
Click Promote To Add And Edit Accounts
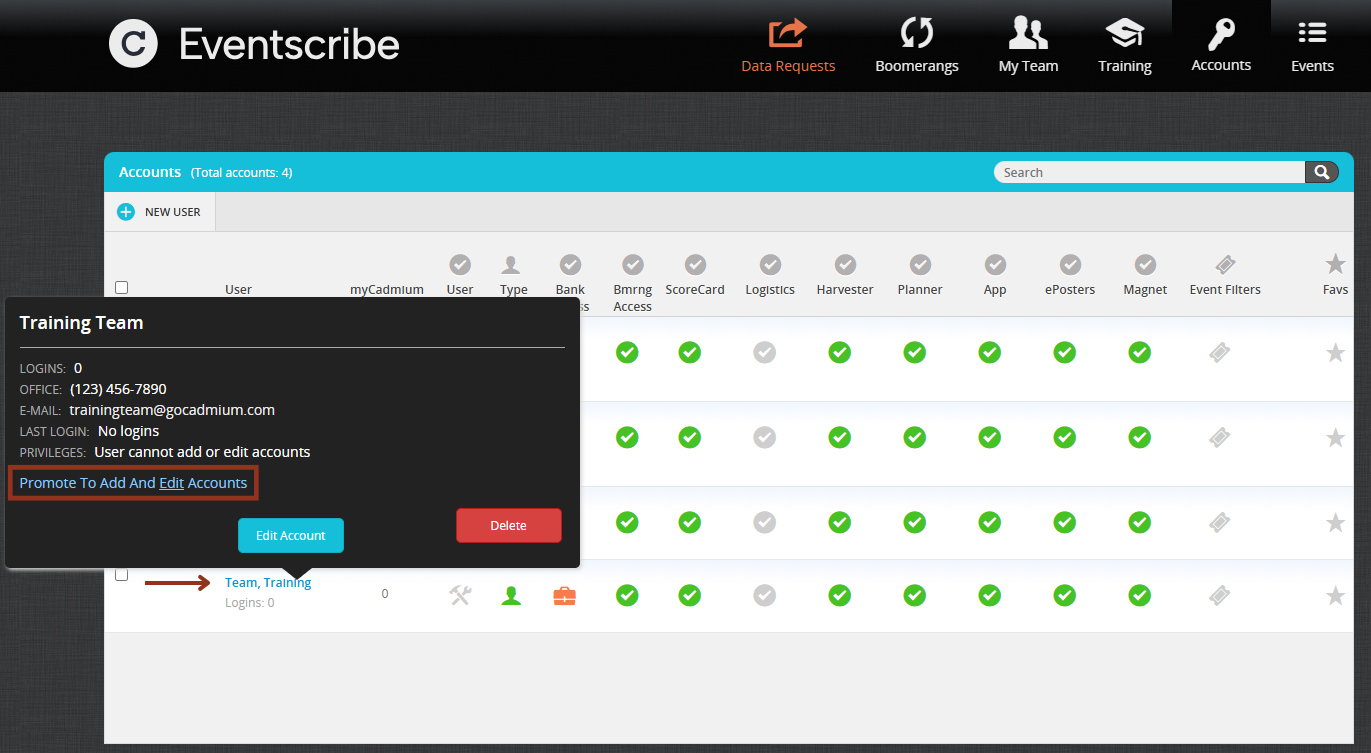[x=133, y=483]
